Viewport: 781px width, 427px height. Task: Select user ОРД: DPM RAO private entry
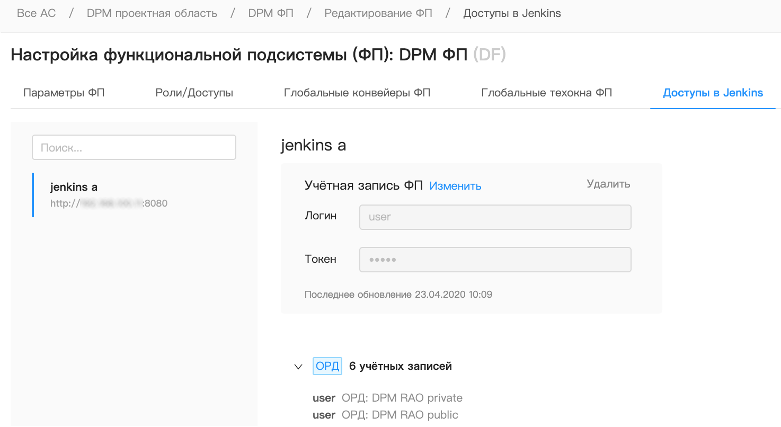[x=387, y=398]
